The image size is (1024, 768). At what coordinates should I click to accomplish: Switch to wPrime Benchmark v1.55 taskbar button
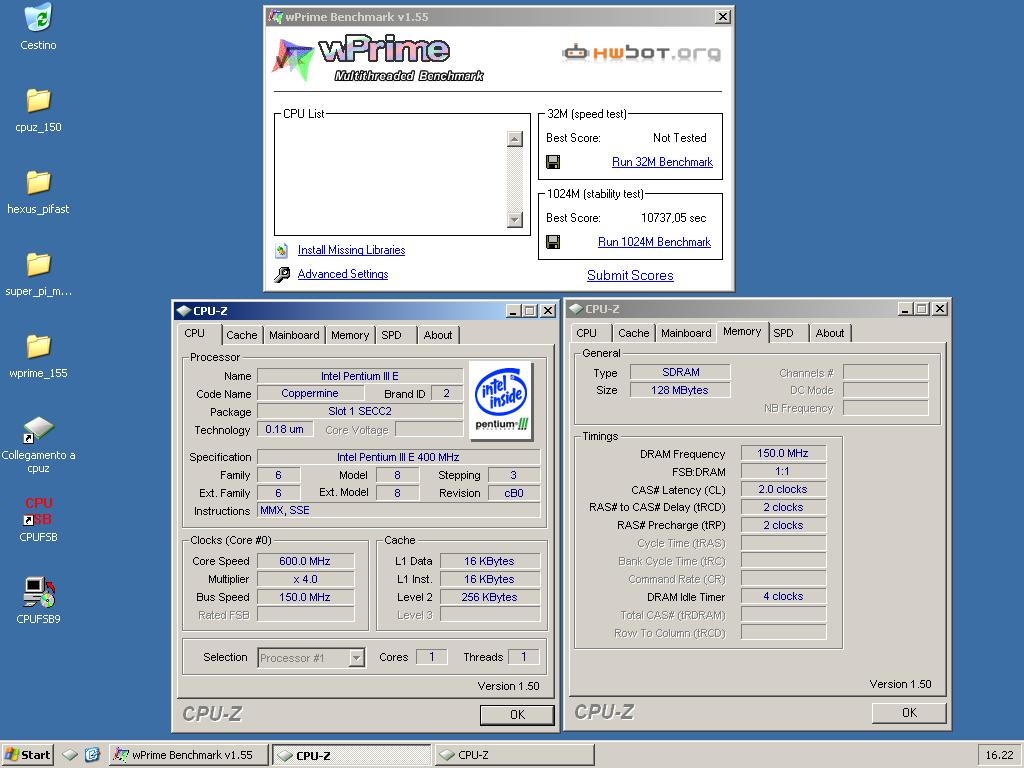(189, 755)
